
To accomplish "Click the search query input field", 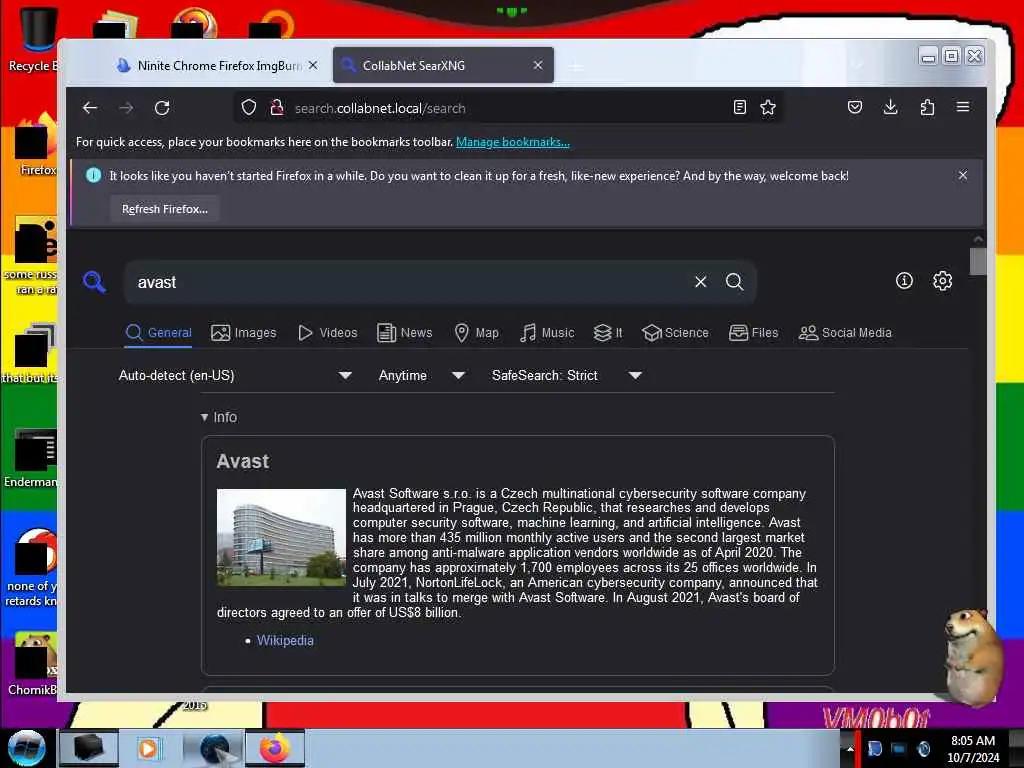I will pyautogui.click(x=411, y=282).
